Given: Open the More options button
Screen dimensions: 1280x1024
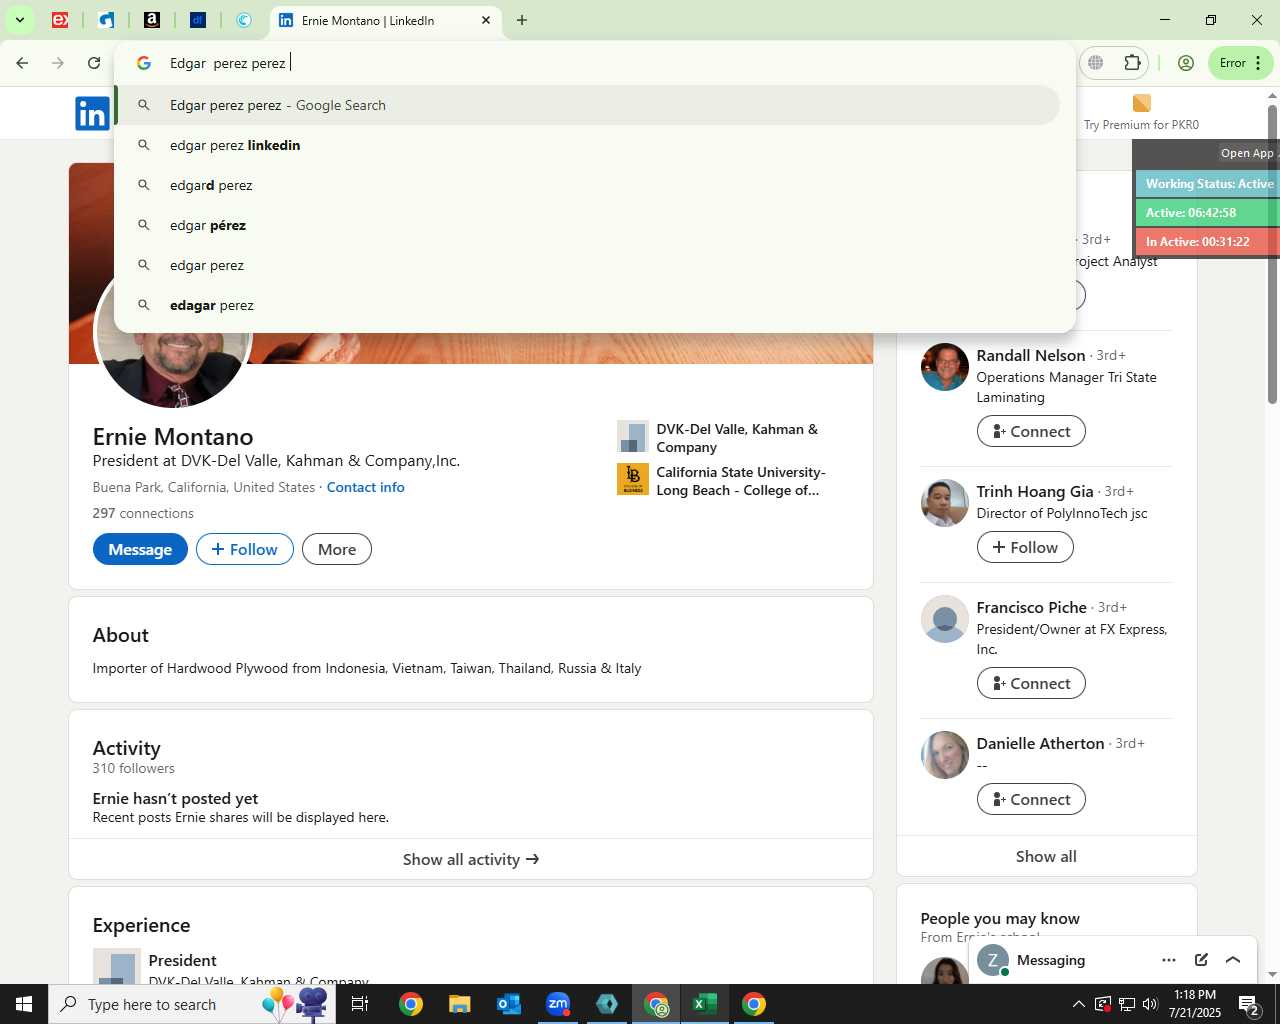Looking at the screenshot, I should pos(337,549).
